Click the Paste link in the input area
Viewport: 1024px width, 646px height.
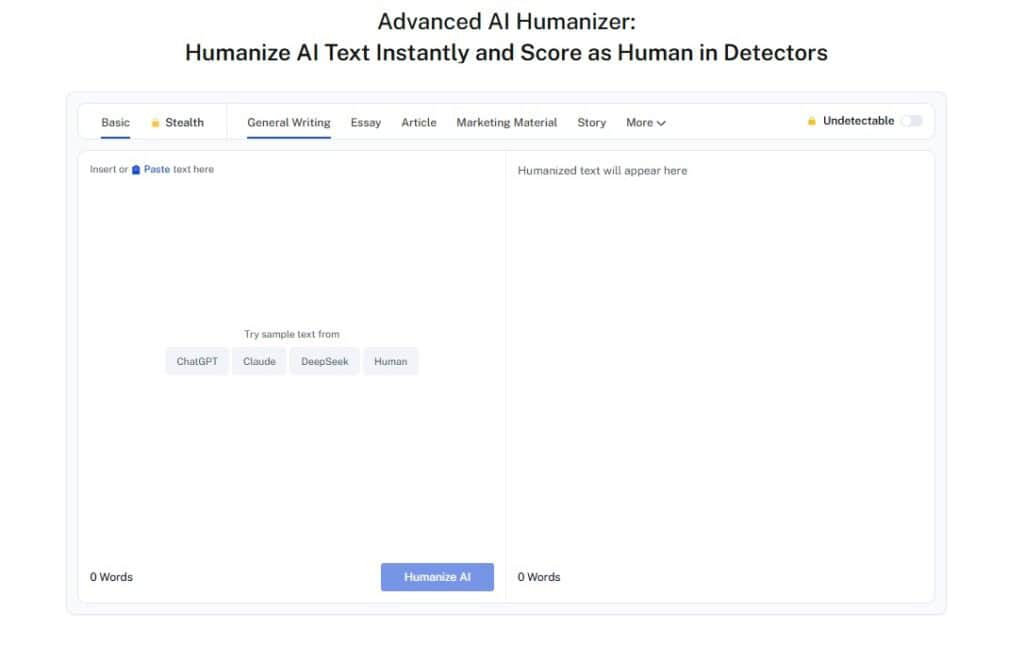click(157, 170)
